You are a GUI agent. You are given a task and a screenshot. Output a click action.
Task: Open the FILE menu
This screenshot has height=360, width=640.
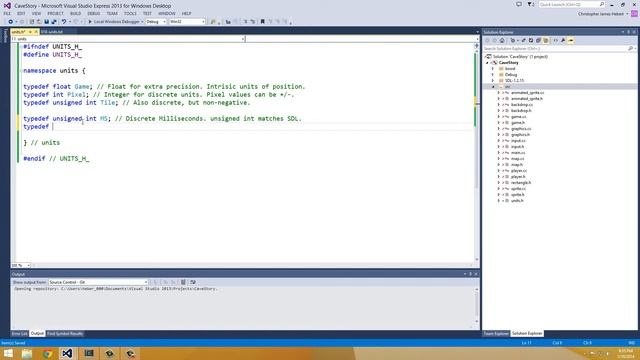click(x=7, y=13)
